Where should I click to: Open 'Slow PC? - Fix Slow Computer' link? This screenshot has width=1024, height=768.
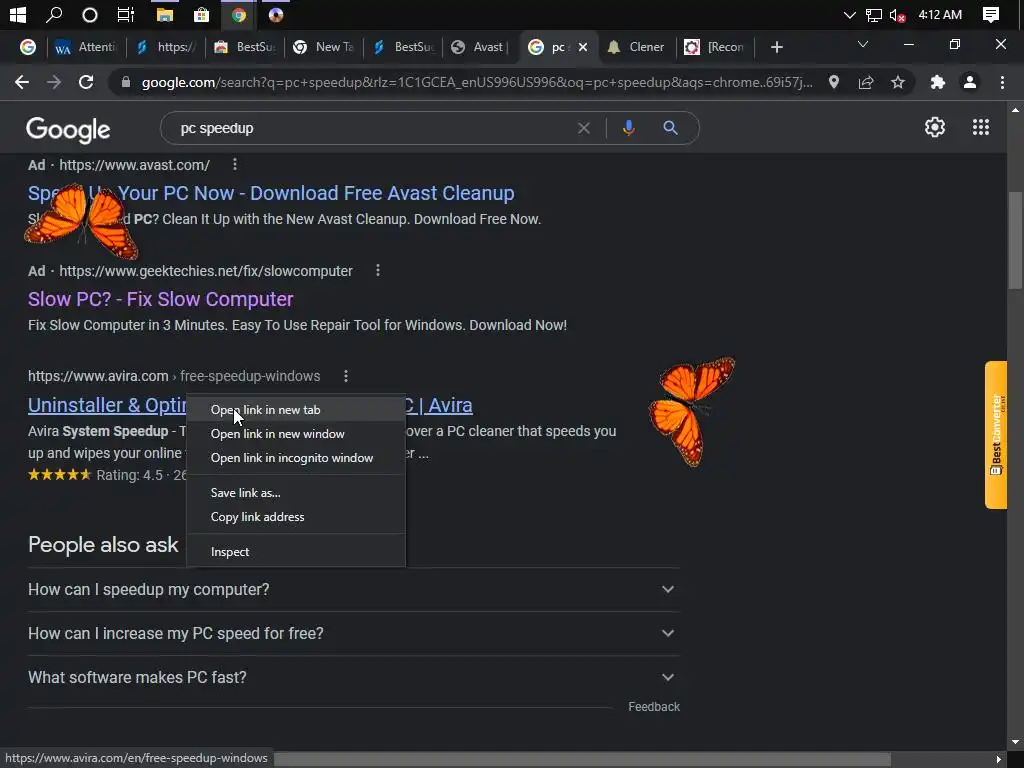click(x=161, y=299)
